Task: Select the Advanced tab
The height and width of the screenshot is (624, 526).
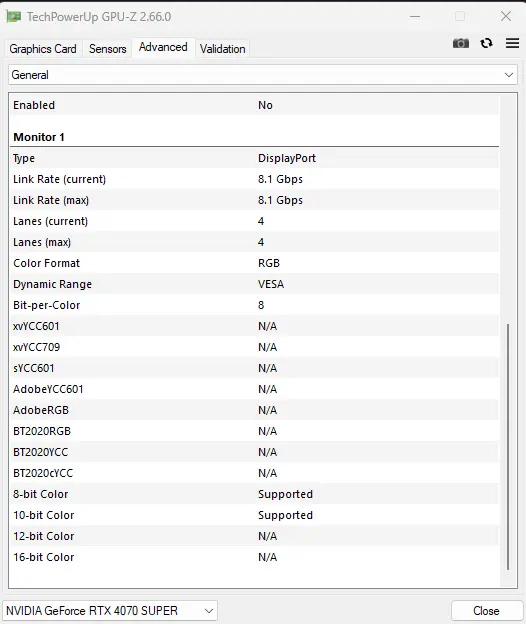Action: [163, 47]
